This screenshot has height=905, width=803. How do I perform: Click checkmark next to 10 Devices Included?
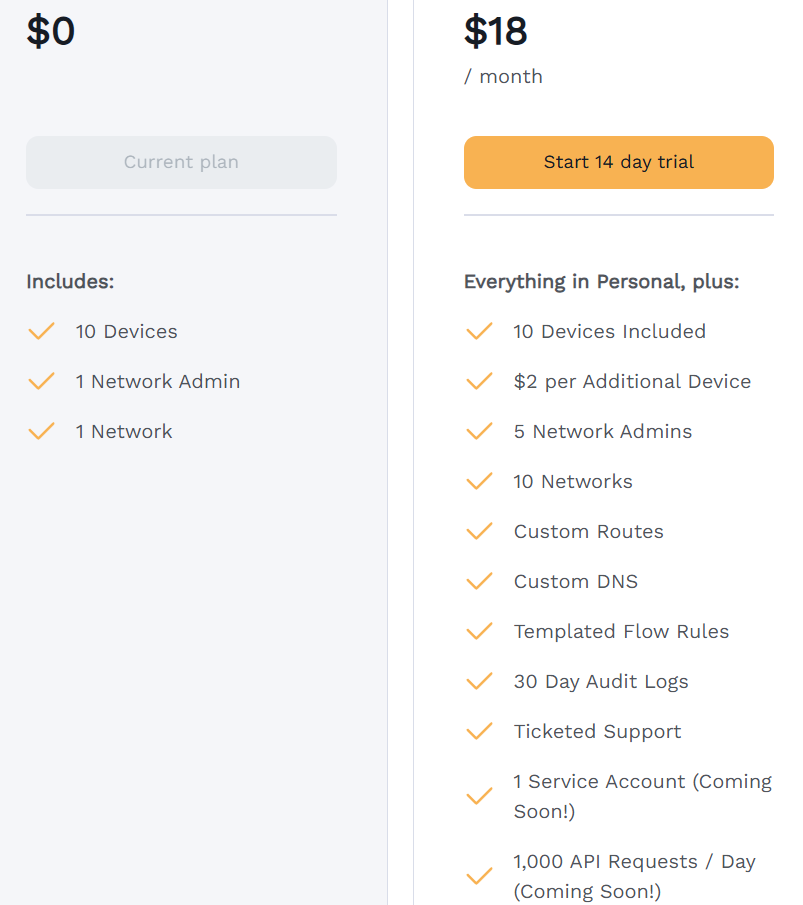click(479, 331)
